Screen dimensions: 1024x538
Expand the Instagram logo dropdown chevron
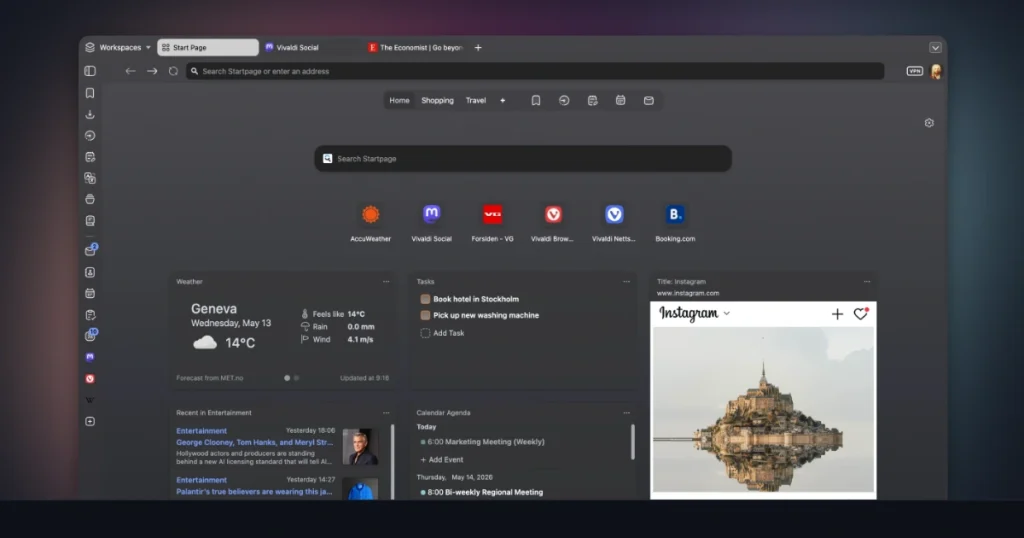click(727, 314)
